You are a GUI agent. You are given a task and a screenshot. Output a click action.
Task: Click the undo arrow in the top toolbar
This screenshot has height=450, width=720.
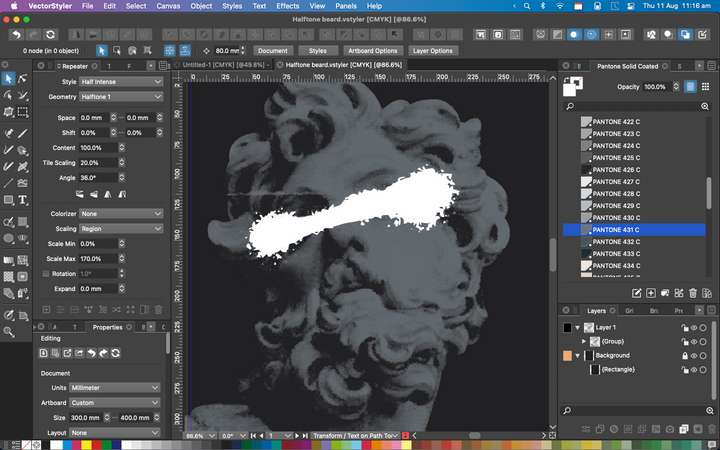click(17, 34)
